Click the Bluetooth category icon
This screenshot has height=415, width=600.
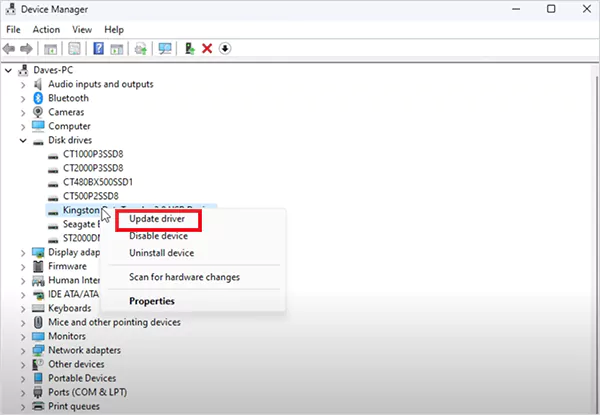coord(38,98)
